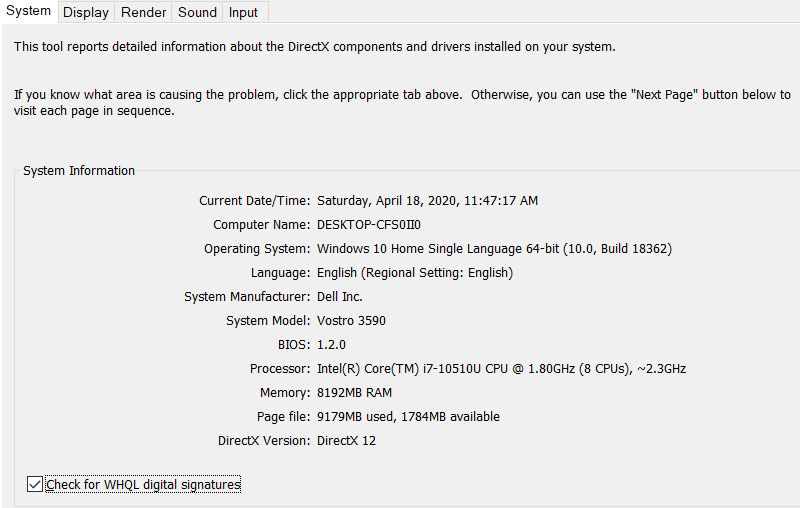Image resolution: width=800 pixels, height=508 pixels.
Task: Click the System tab
Action: 28,11
